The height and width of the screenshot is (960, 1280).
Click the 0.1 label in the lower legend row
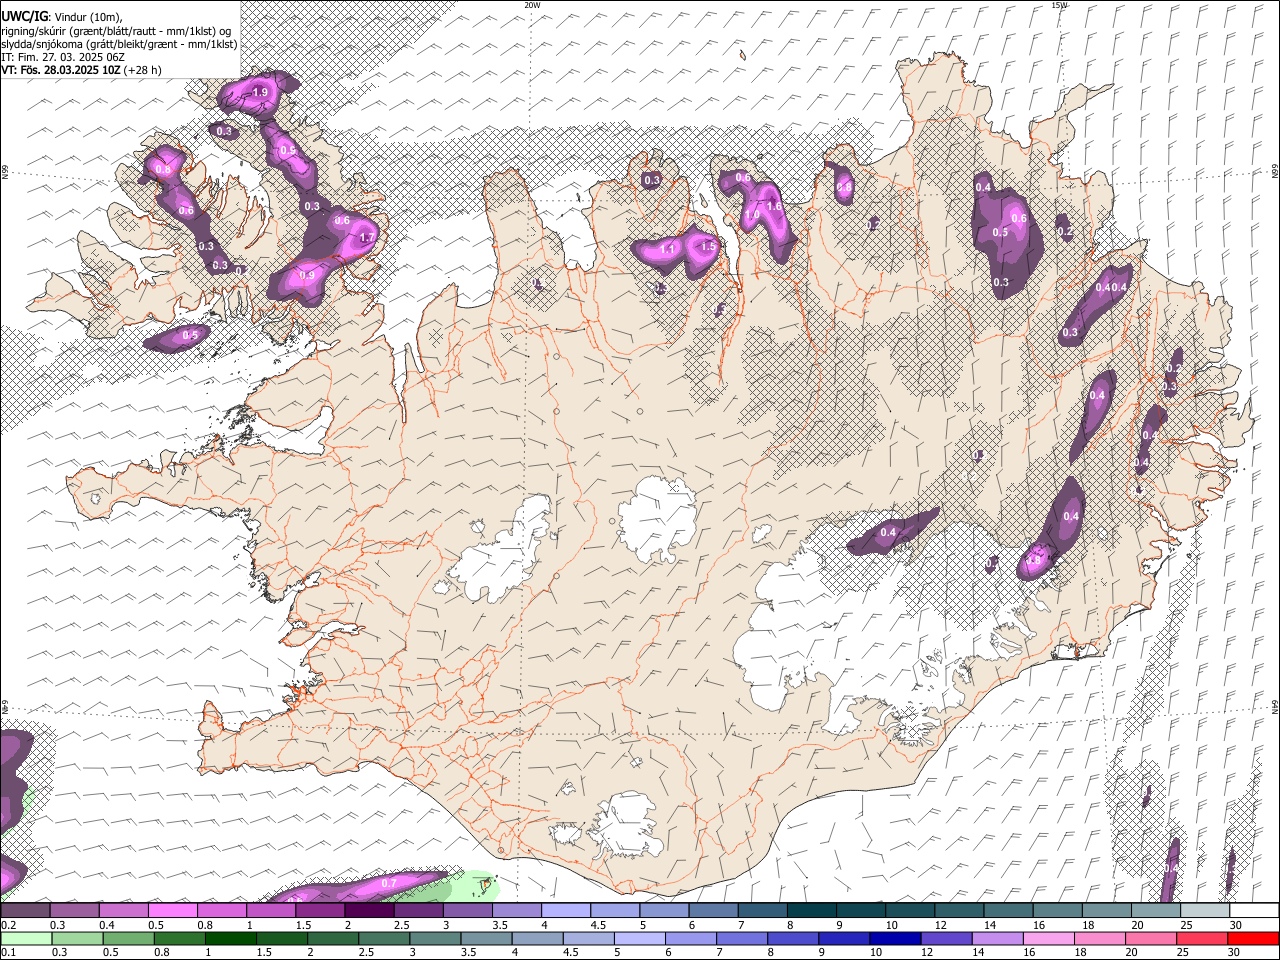[9, 953]
